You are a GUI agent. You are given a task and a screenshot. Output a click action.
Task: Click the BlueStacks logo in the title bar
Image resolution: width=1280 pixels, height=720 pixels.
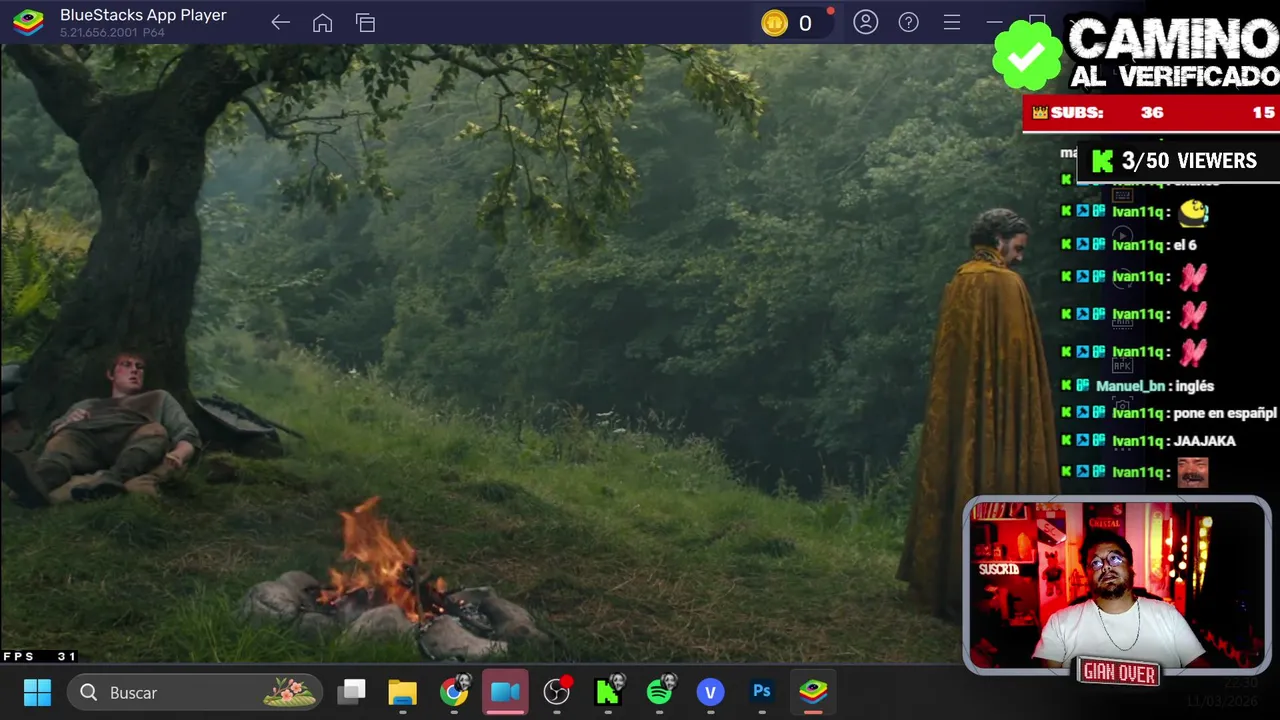pyautogui.click(x=28, y=22)
